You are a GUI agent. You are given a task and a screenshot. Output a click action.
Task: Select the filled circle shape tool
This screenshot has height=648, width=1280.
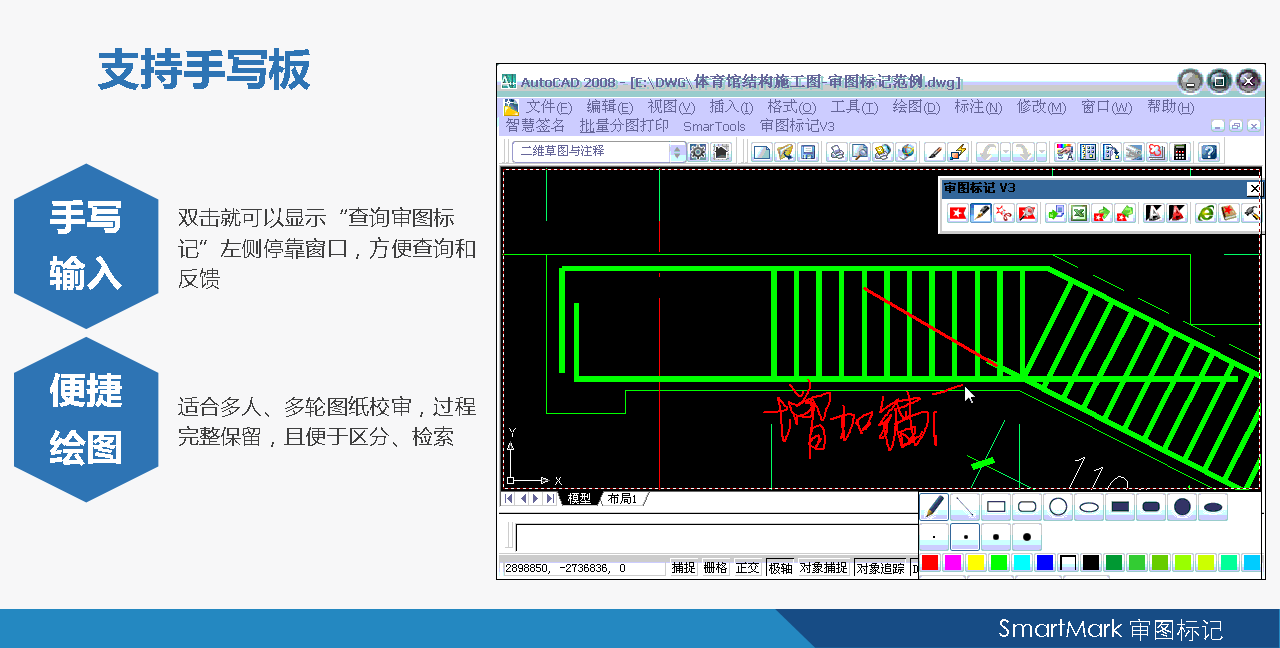[1182, 507]
